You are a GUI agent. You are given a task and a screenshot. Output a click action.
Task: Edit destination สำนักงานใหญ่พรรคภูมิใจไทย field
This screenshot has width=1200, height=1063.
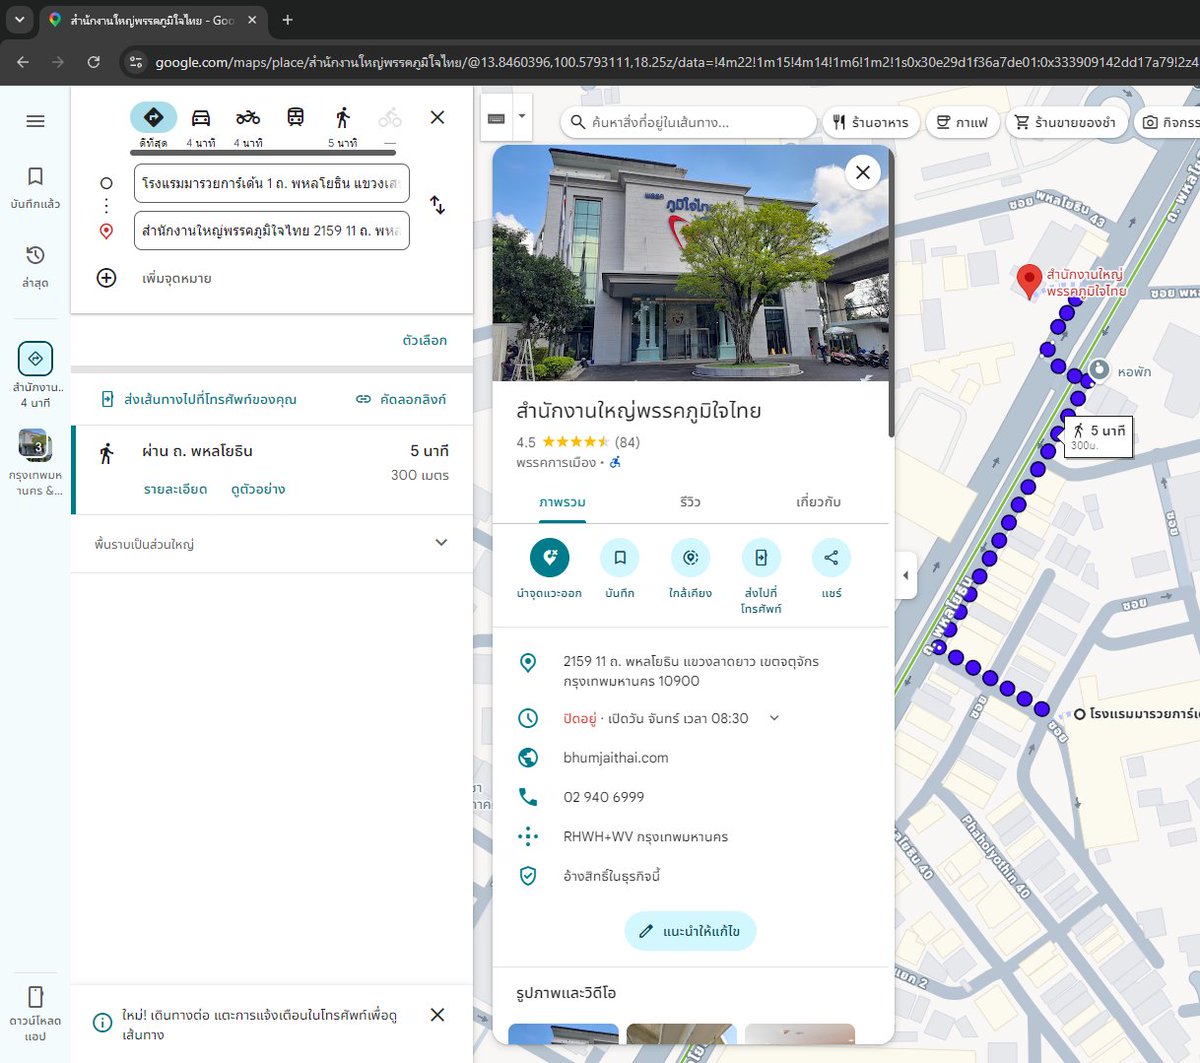(272, 230)
